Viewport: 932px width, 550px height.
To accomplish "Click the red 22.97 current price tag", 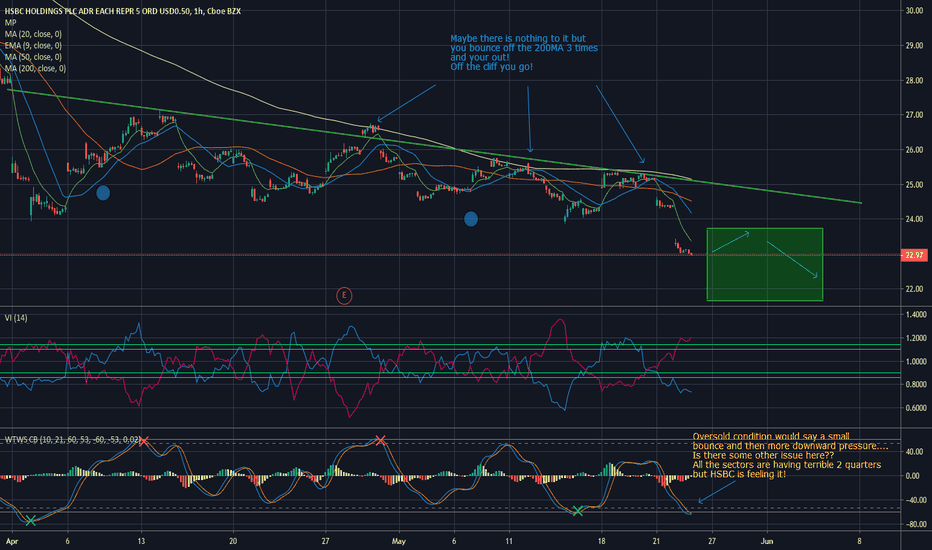I will coord(914,255).
